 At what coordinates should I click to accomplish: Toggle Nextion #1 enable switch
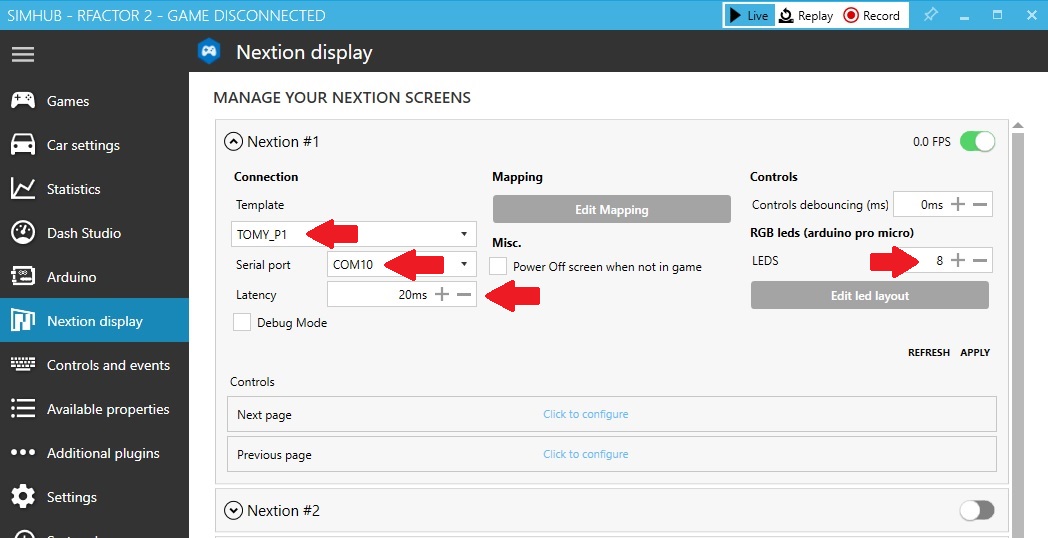pyautogui.click(x=977, y=142)
